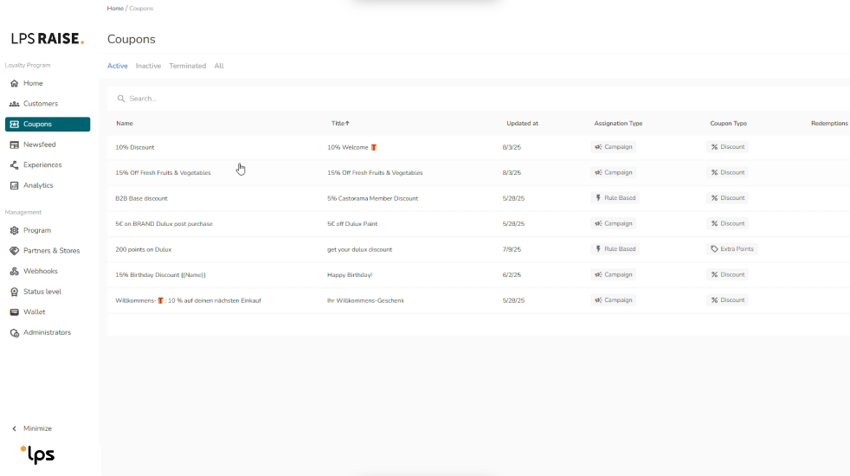Sort by Coupon Type column header

728,123
